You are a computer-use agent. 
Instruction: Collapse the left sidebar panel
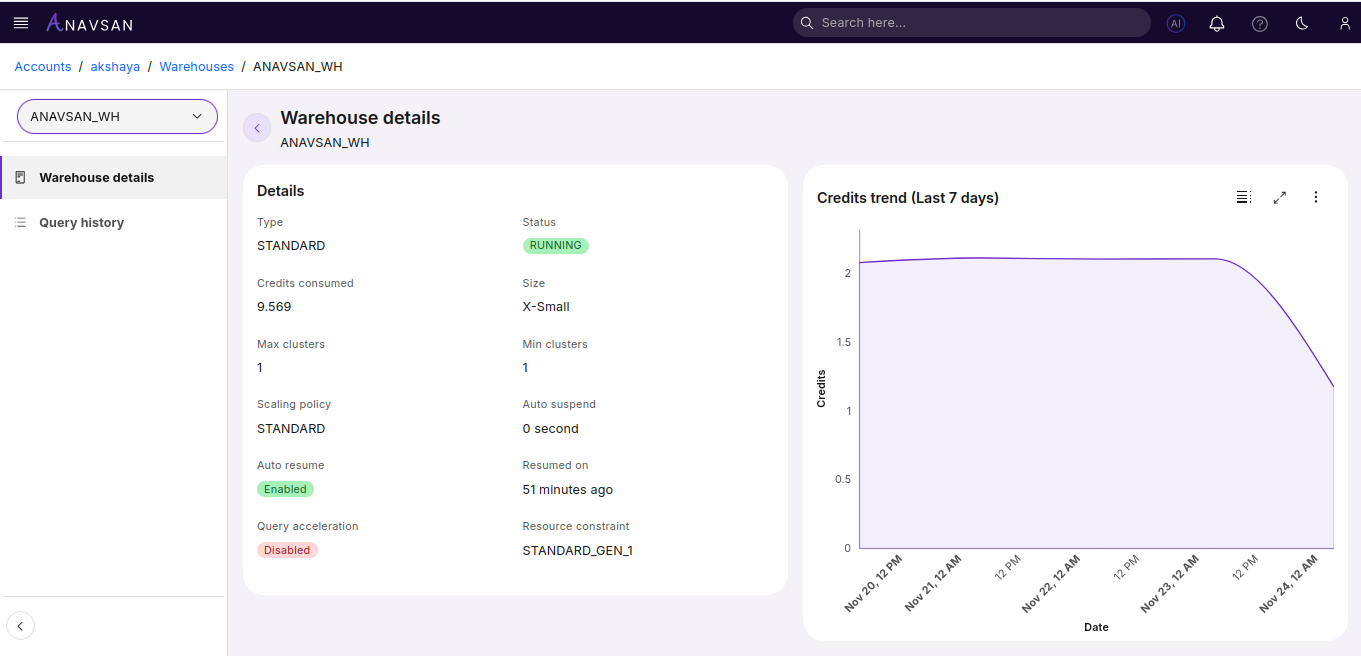tap(20, 626)
